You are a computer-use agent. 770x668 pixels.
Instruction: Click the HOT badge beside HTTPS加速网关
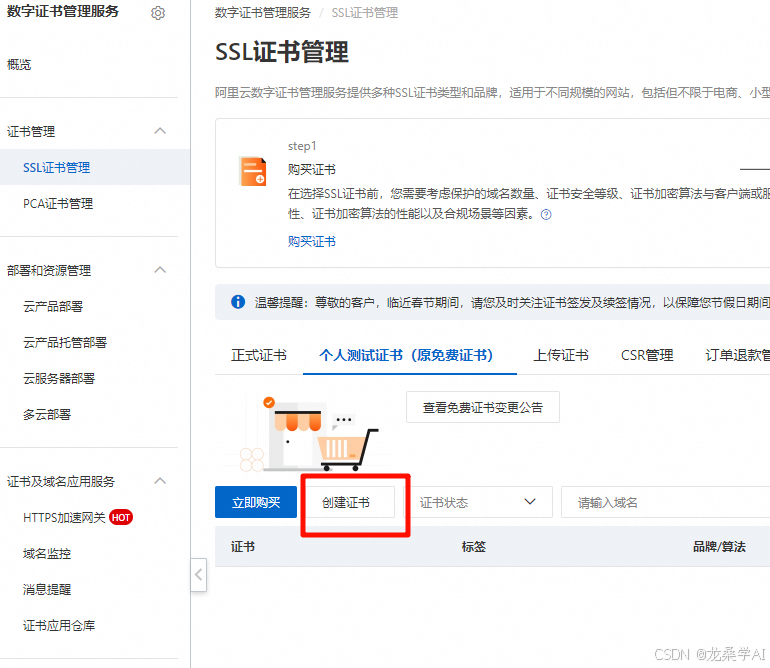pyautogui.click(x=121, y=517)
